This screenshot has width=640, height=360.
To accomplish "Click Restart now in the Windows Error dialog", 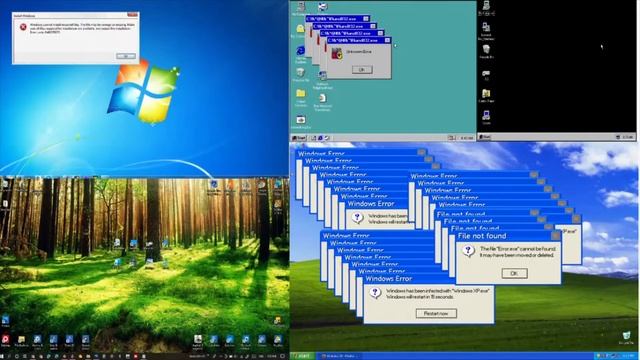I will click(436, 313).
